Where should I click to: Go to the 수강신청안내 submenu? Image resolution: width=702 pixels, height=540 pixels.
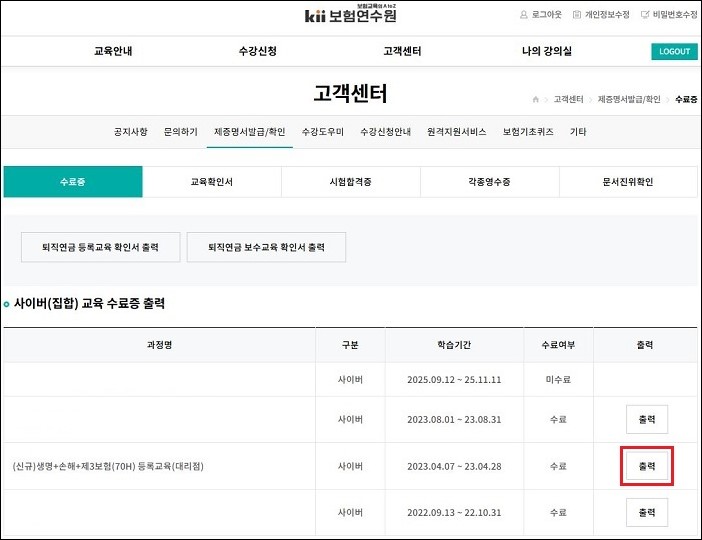pyautogui.click(x=385, y=132)
